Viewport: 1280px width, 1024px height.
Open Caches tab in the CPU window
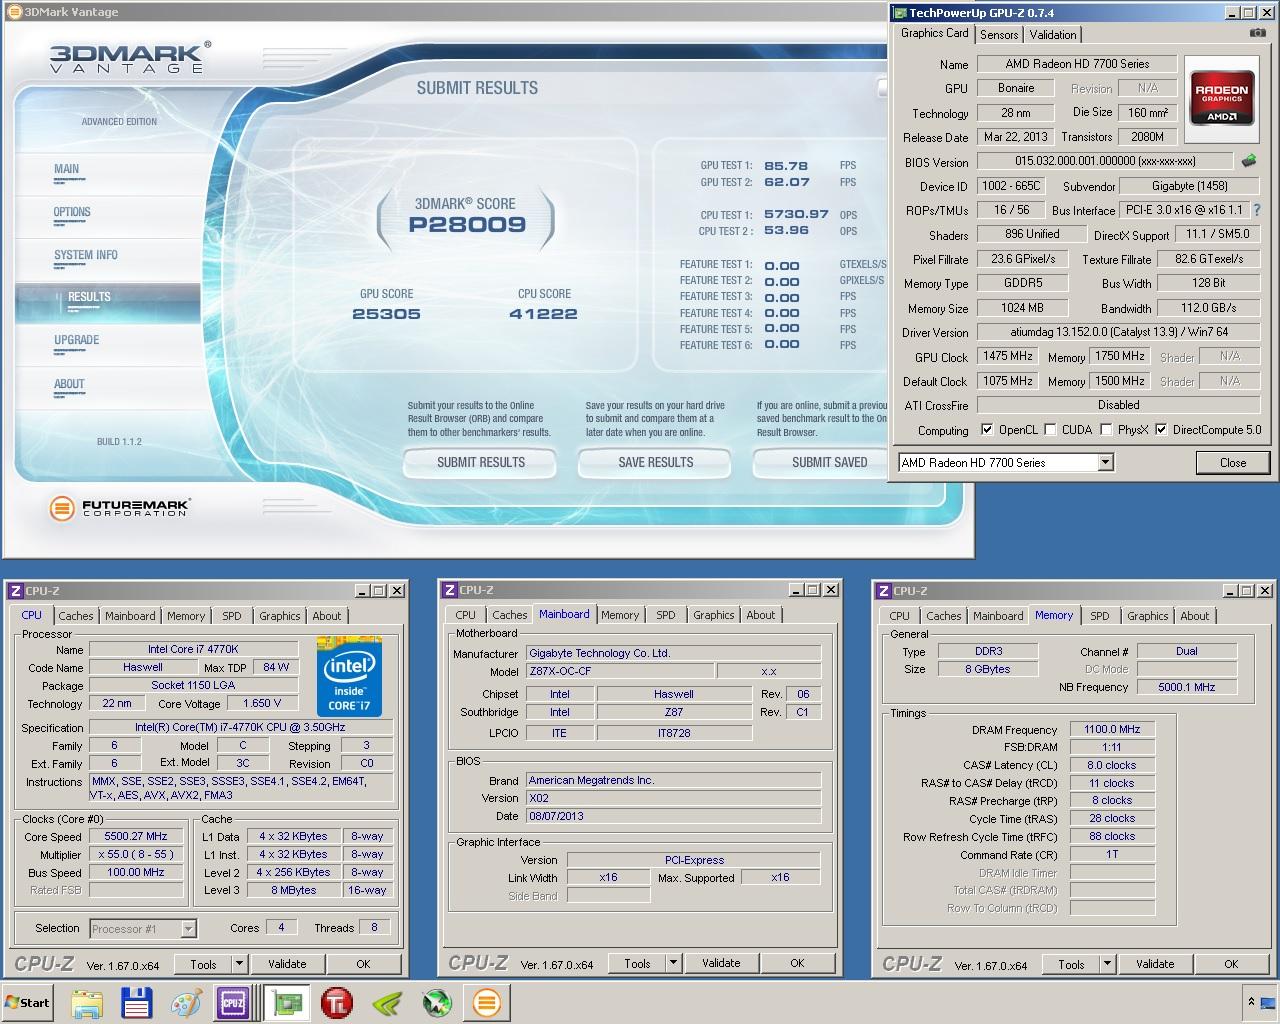[75, 616]
